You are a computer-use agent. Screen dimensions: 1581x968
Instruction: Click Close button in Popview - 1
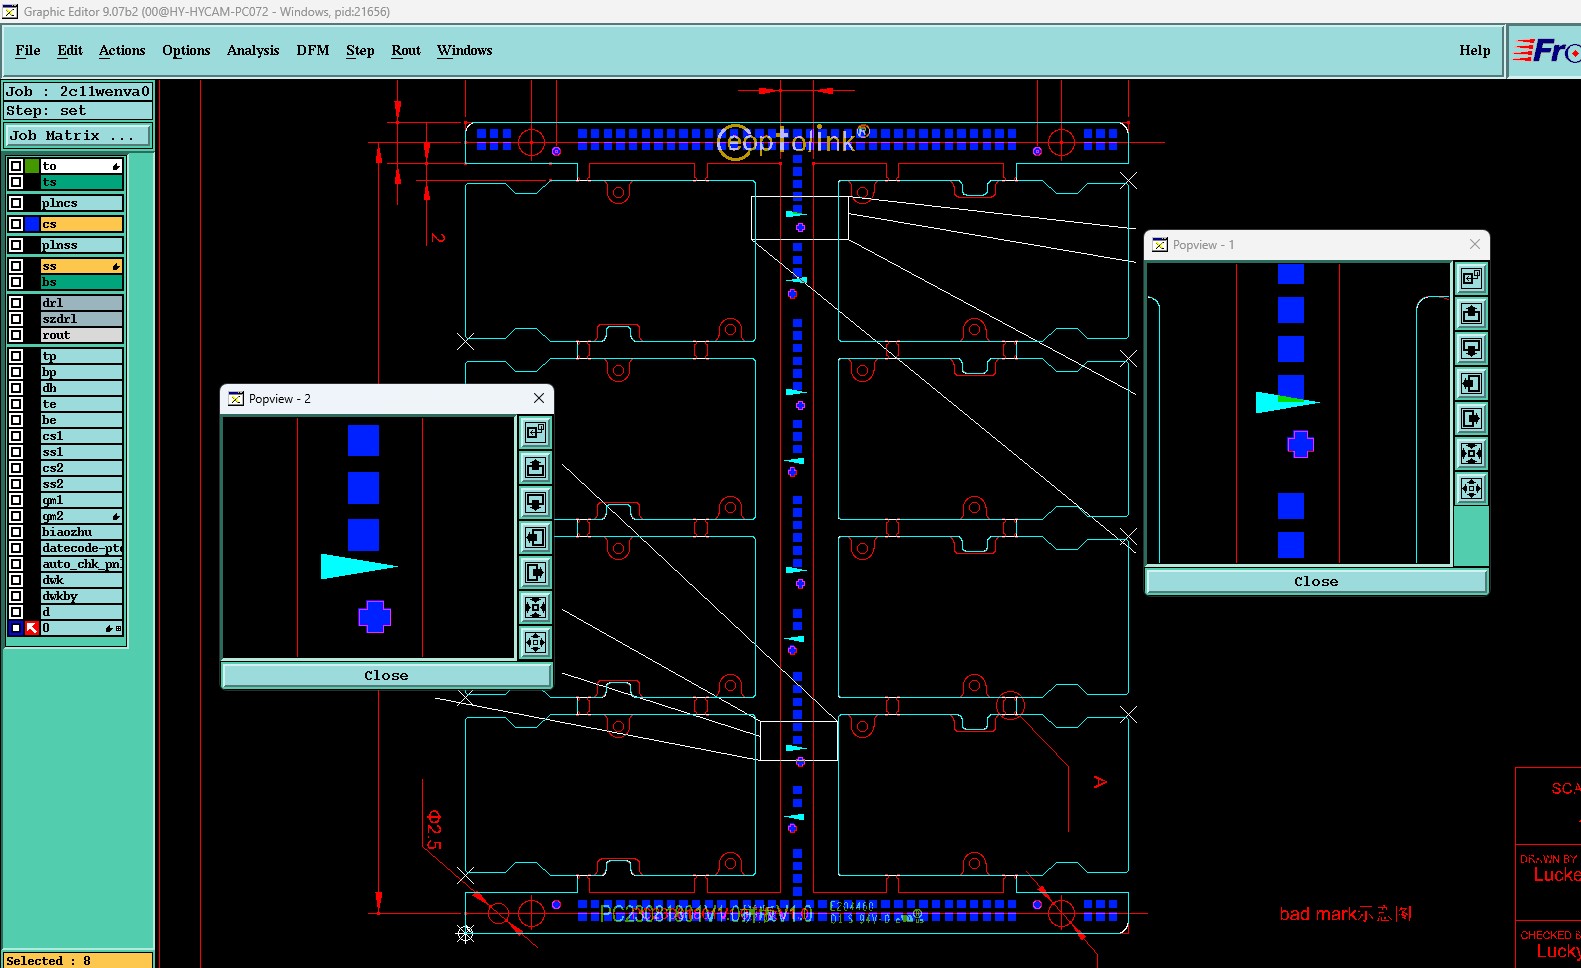pos(1316,582)
